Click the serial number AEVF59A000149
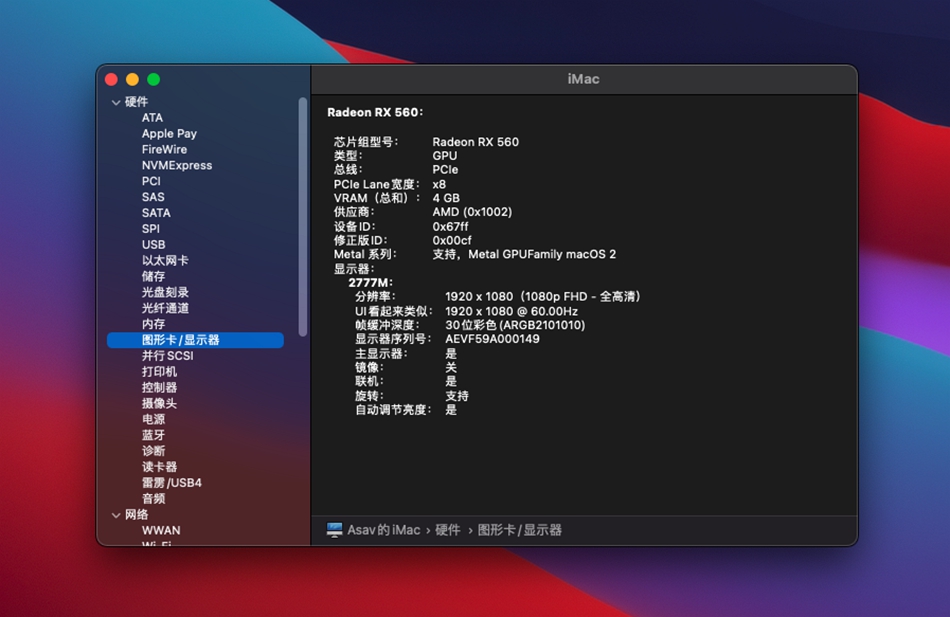 click(492, 339)
